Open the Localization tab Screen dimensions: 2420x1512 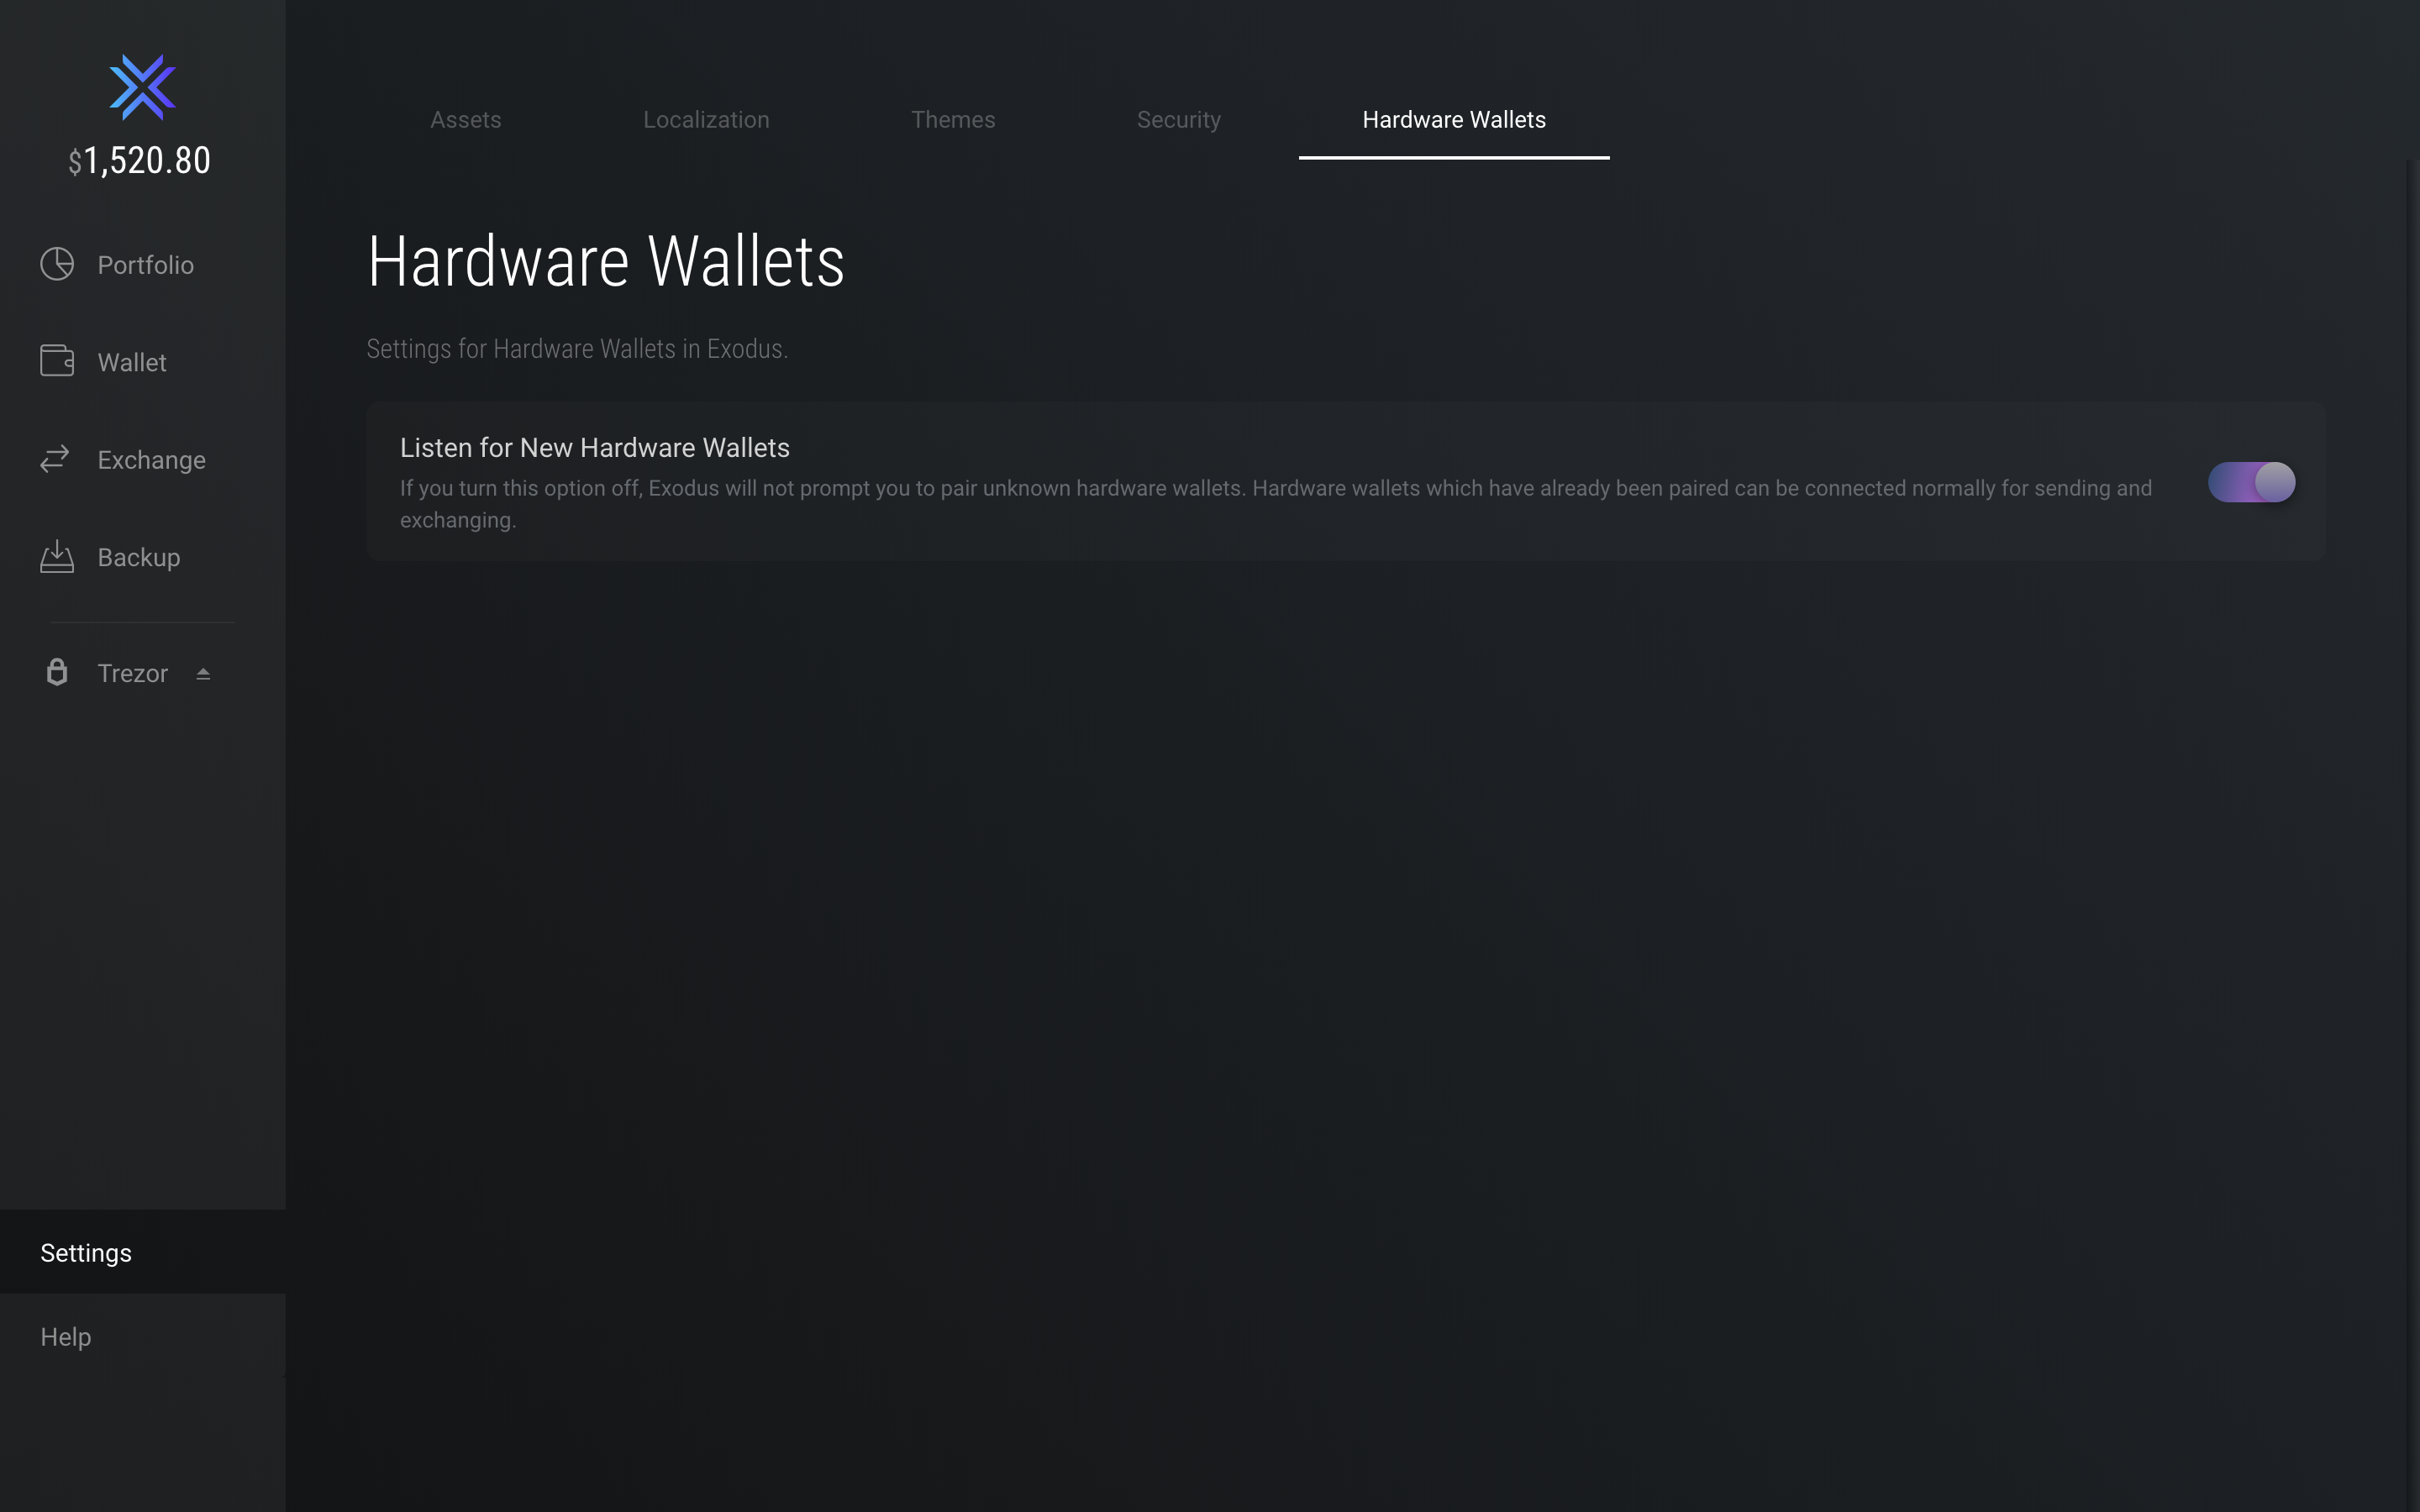click(706, 120)
